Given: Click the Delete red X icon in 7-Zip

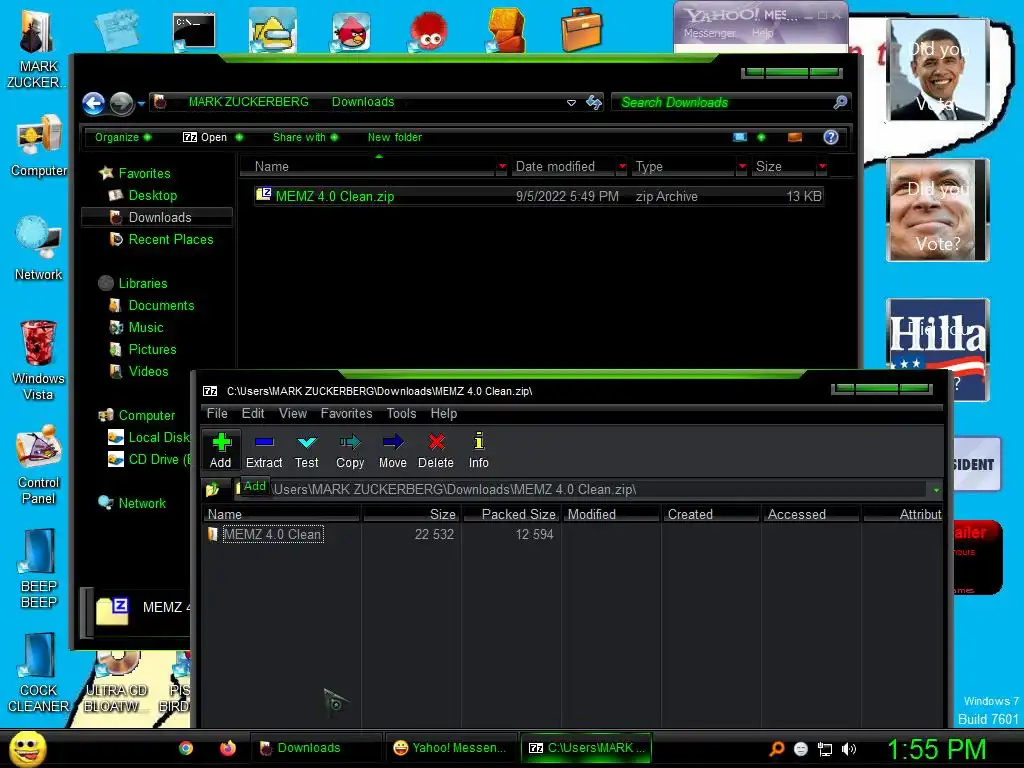Looking at the screenshot, I should point(436,442).
